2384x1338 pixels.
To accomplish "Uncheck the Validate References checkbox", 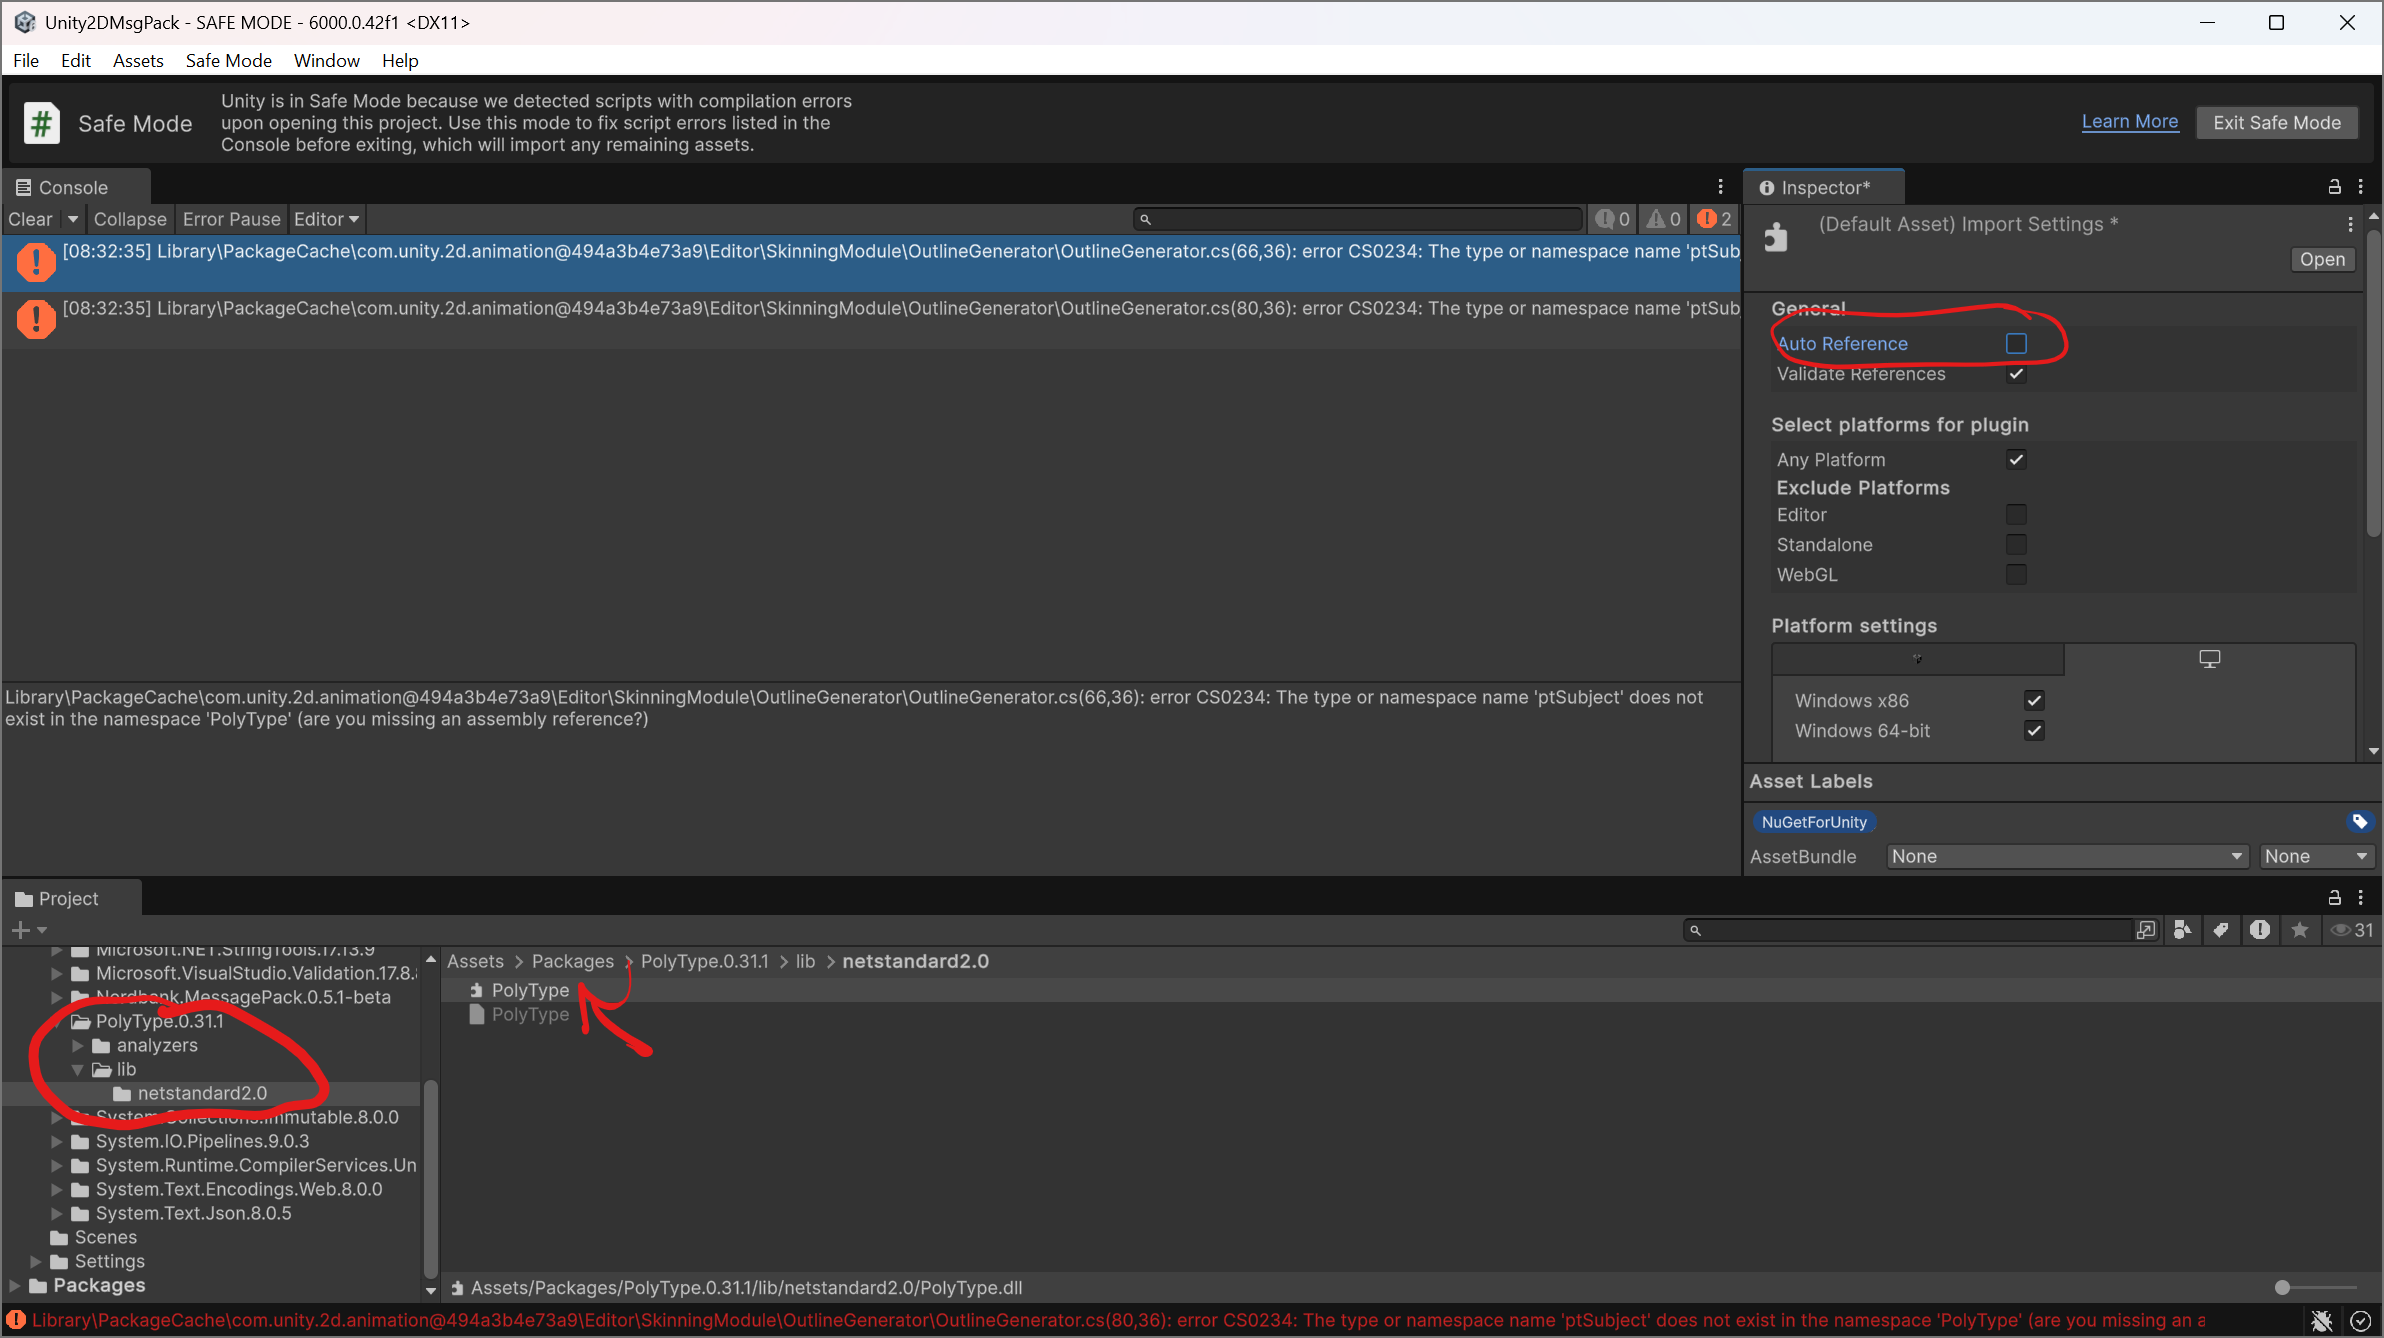I will click(x=2016, y=374).
